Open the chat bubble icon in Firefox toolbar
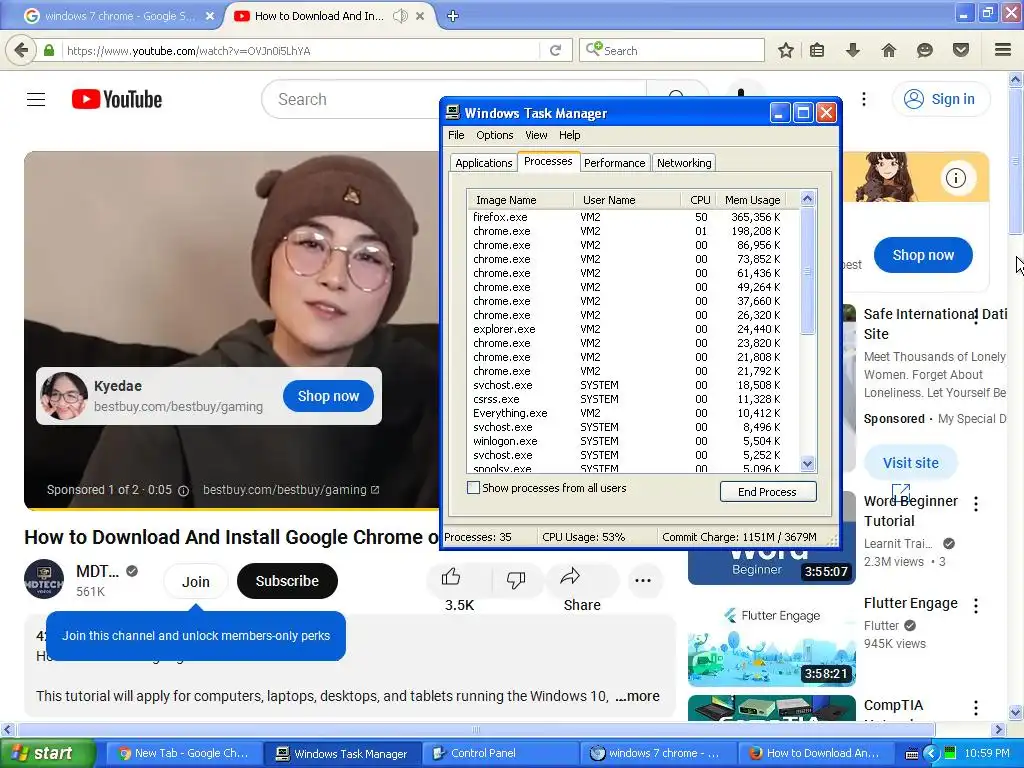 click(x=924, y=50)
